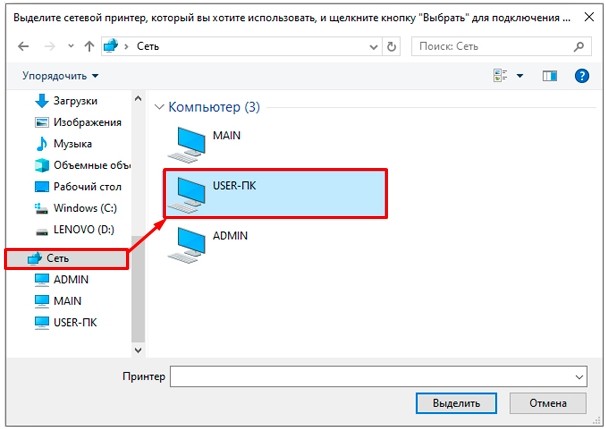The image size is (606, 429).
Task: Click the 'USER-ПК' label in file list
Action: click(234, 186)
